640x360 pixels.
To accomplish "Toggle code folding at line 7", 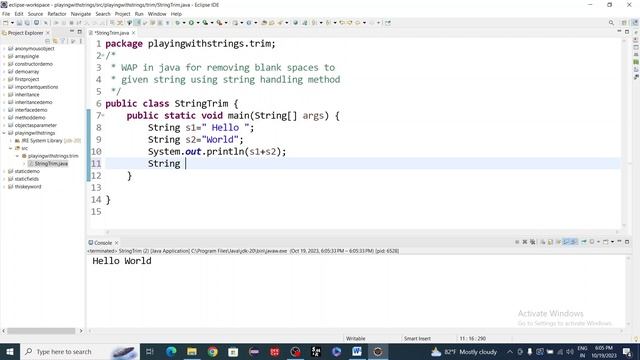I will coord(103,116).
